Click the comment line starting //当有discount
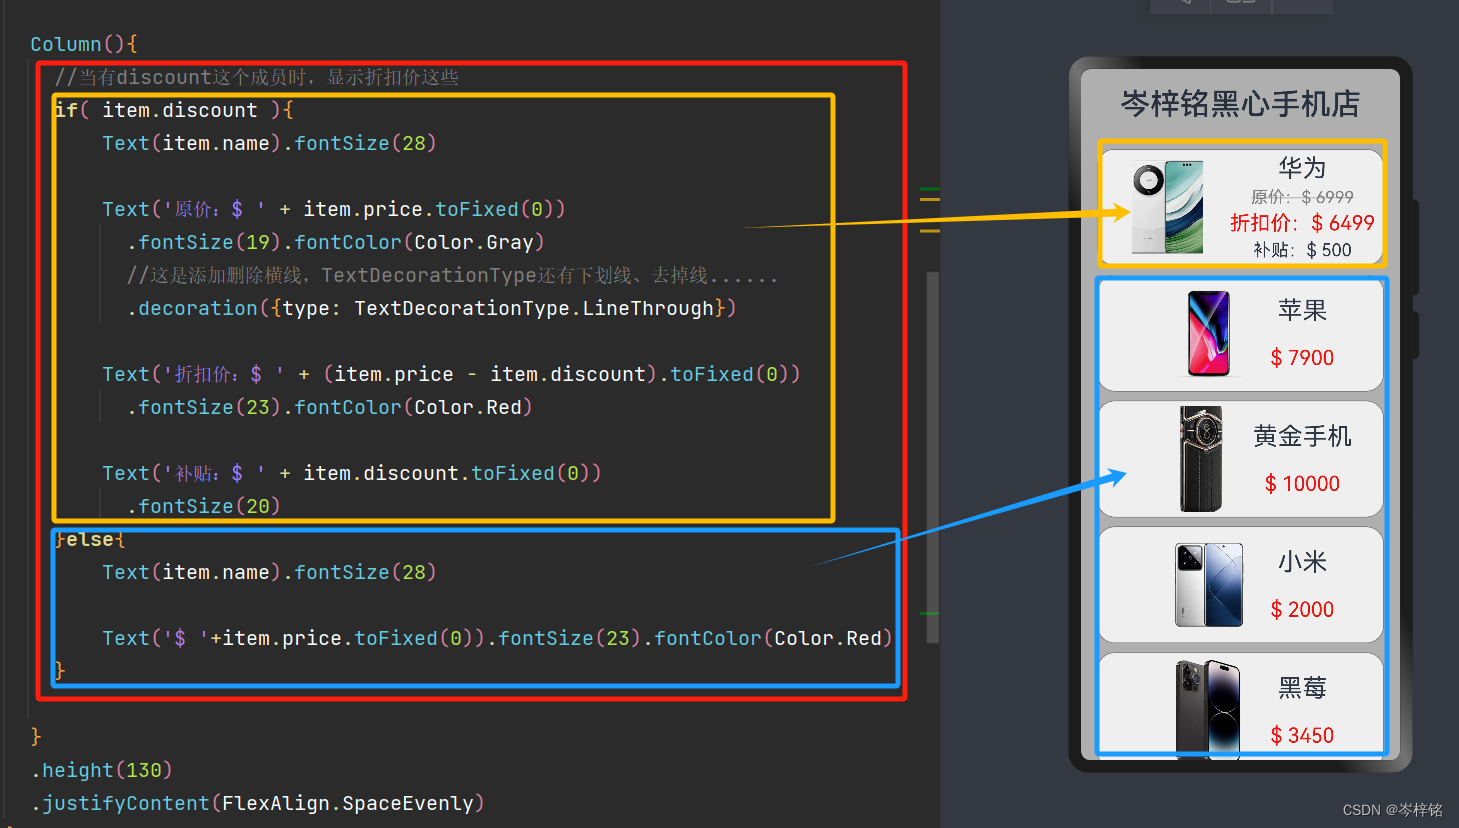The image size is (1459, 828). click(x=256, y=77)
